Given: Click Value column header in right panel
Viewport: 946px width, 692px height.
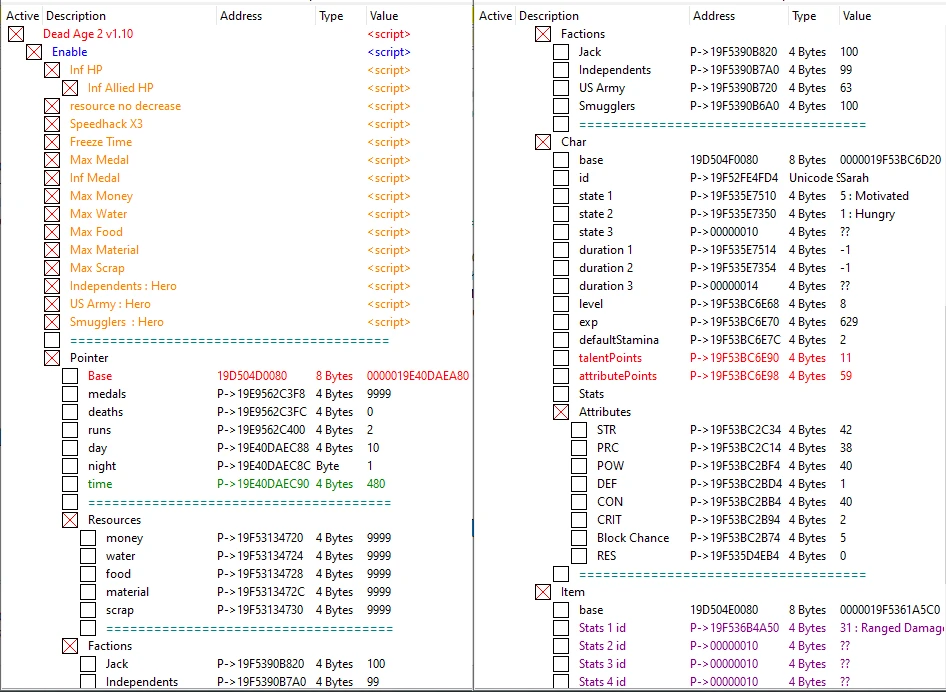Looking at the screenshot, I should (x=856, y=16).
